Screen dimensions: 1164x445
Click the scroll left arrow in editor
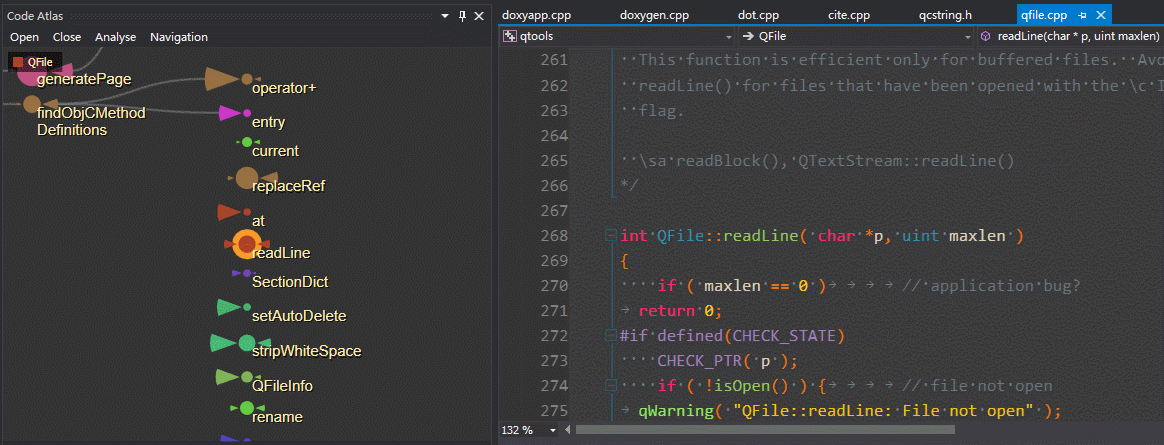(x=568, y=429)
